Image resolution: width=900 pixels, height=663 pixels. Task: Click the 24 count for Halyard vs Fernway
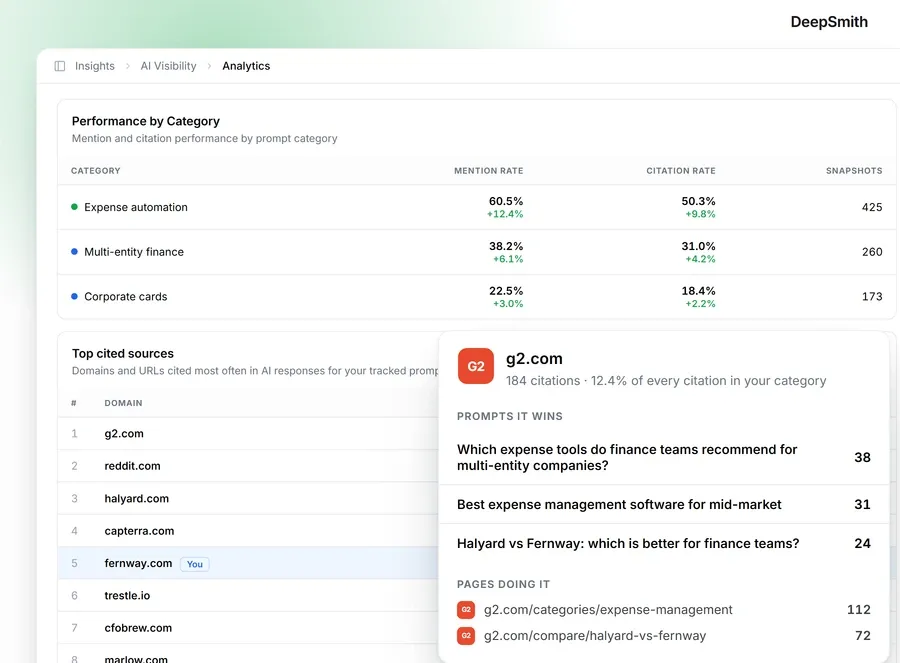(862, 544)
